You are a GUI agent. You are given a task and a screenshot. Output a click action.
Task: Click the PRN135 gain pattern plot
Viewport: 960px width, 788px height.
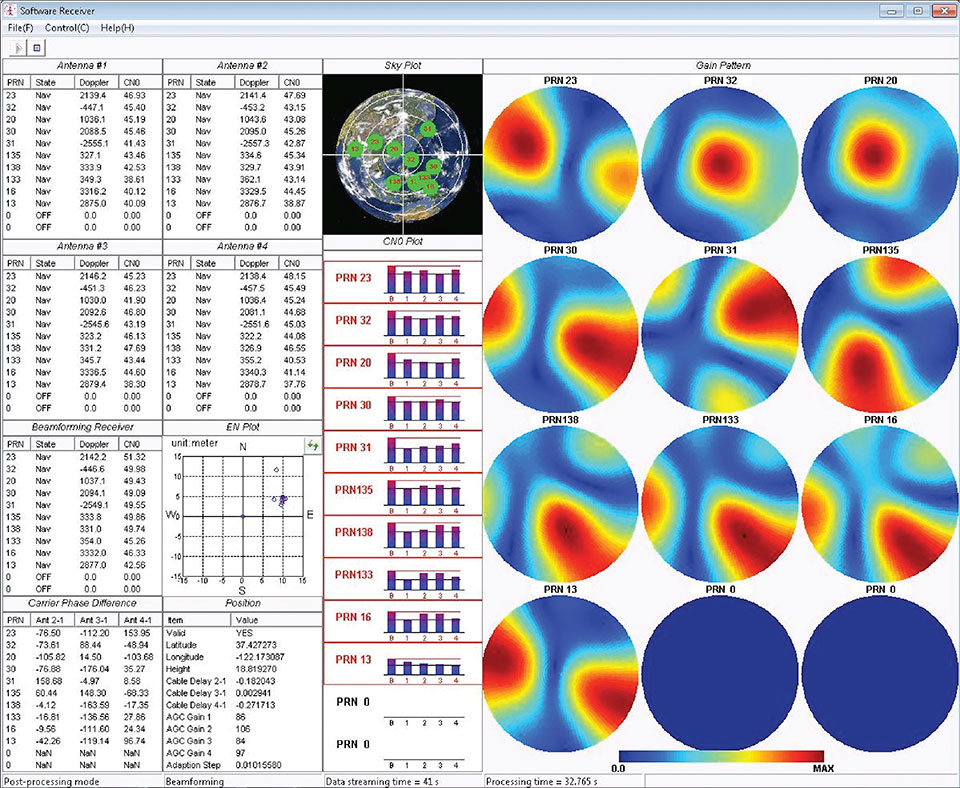point(879,331)
